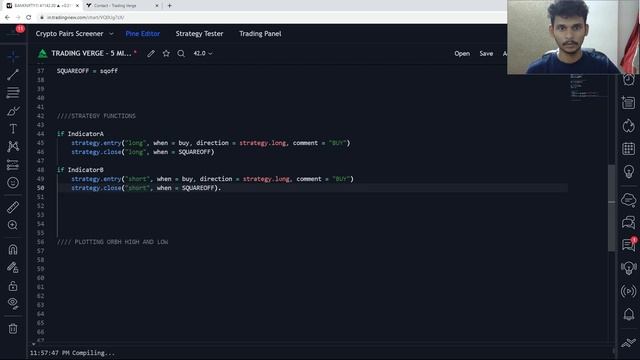
Task: Select the crosshair cursor tool
Action: [x=13, y=56]
